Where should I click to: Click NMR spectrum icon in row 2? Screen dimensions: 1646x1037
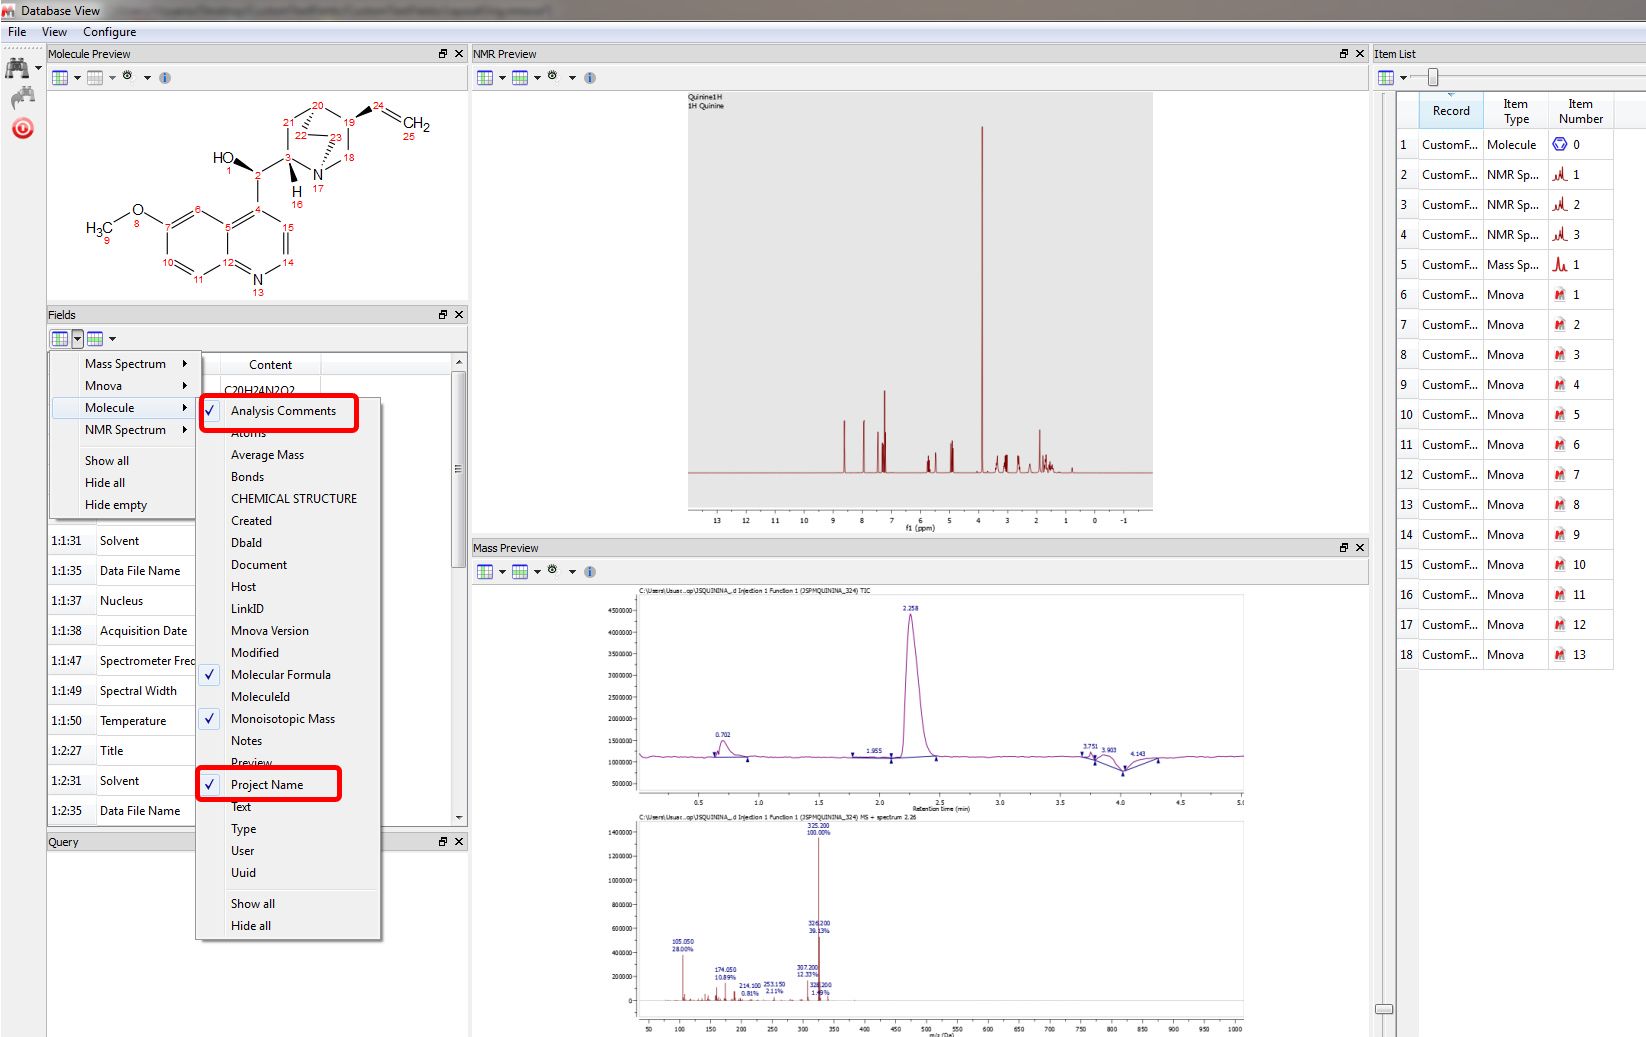(1559, 174)
